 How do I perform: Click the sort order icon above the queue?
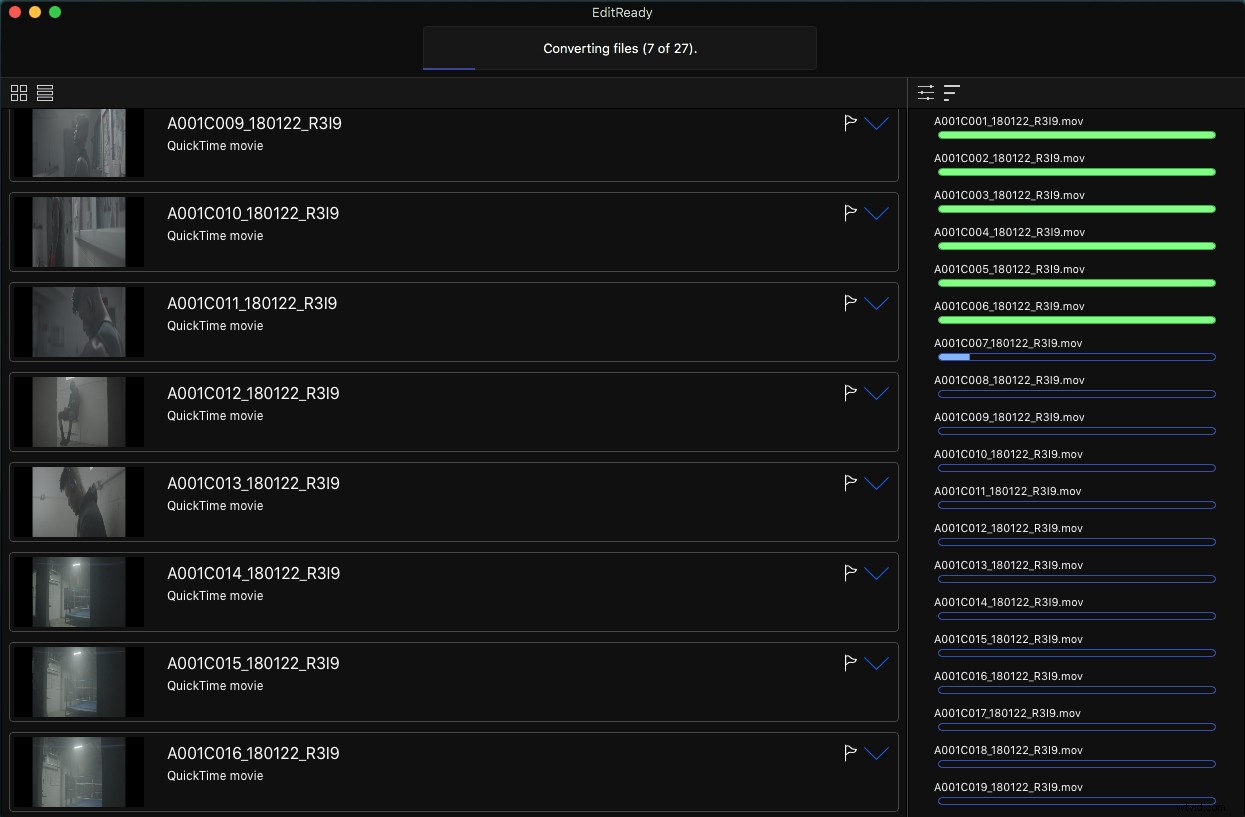pyautogui.click(x=951, y=92)
